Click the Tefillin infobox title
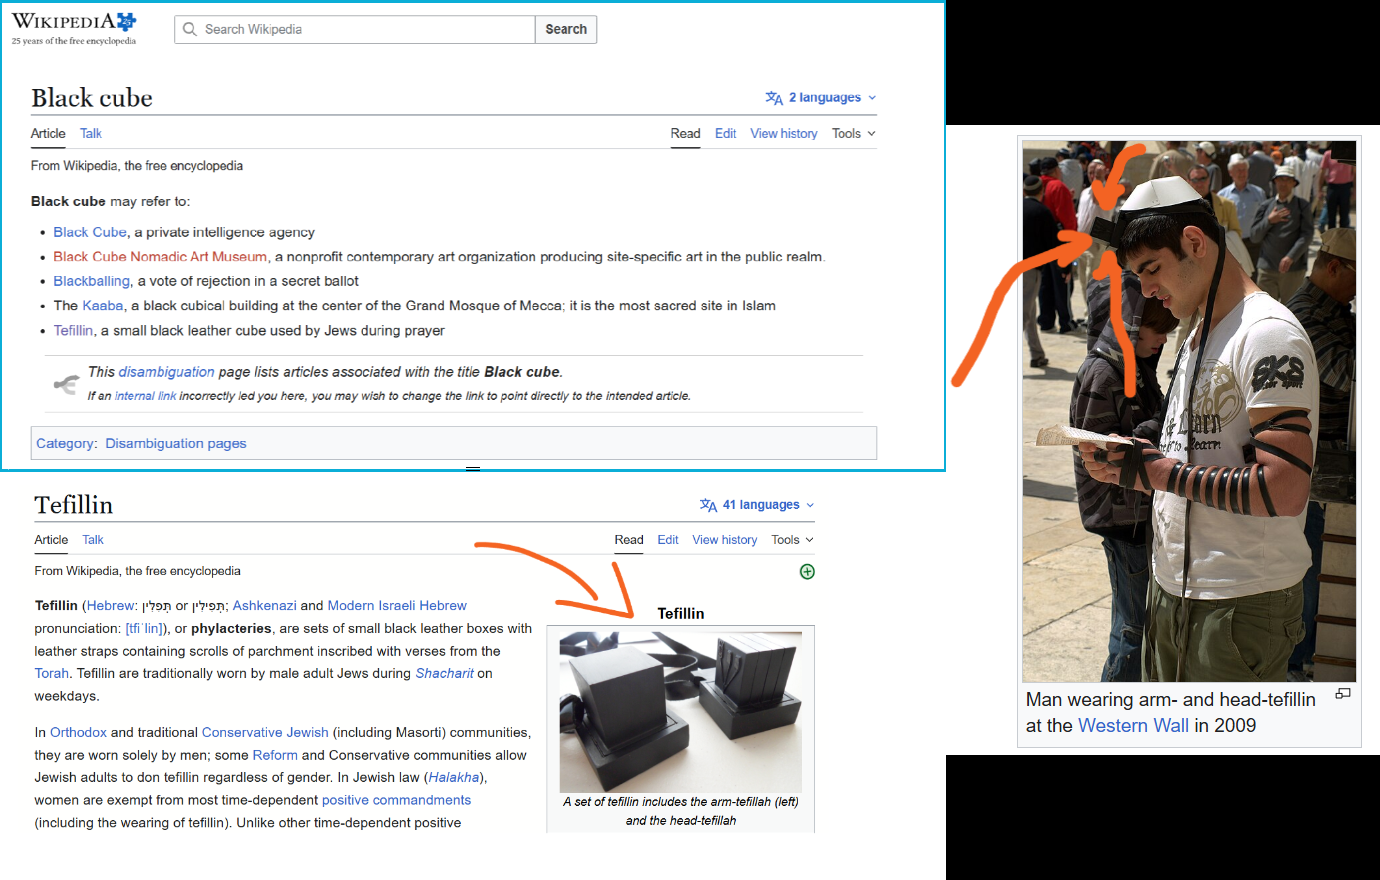 coord(681,614)
